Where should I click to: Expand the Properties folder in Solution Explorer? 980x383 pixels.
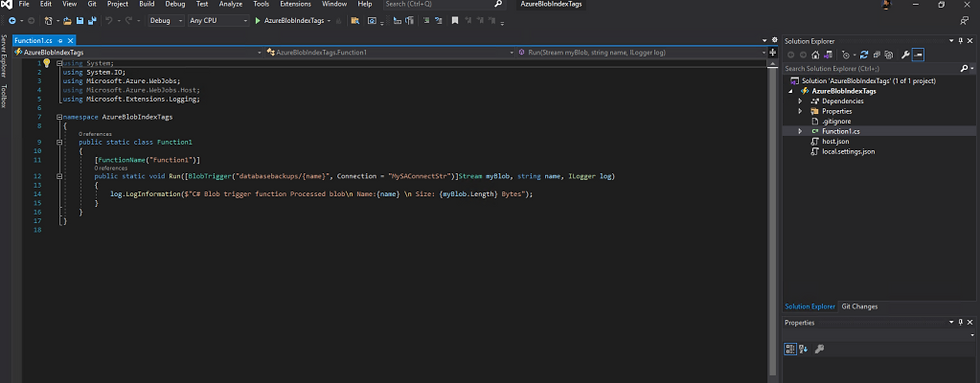point(800,111)
